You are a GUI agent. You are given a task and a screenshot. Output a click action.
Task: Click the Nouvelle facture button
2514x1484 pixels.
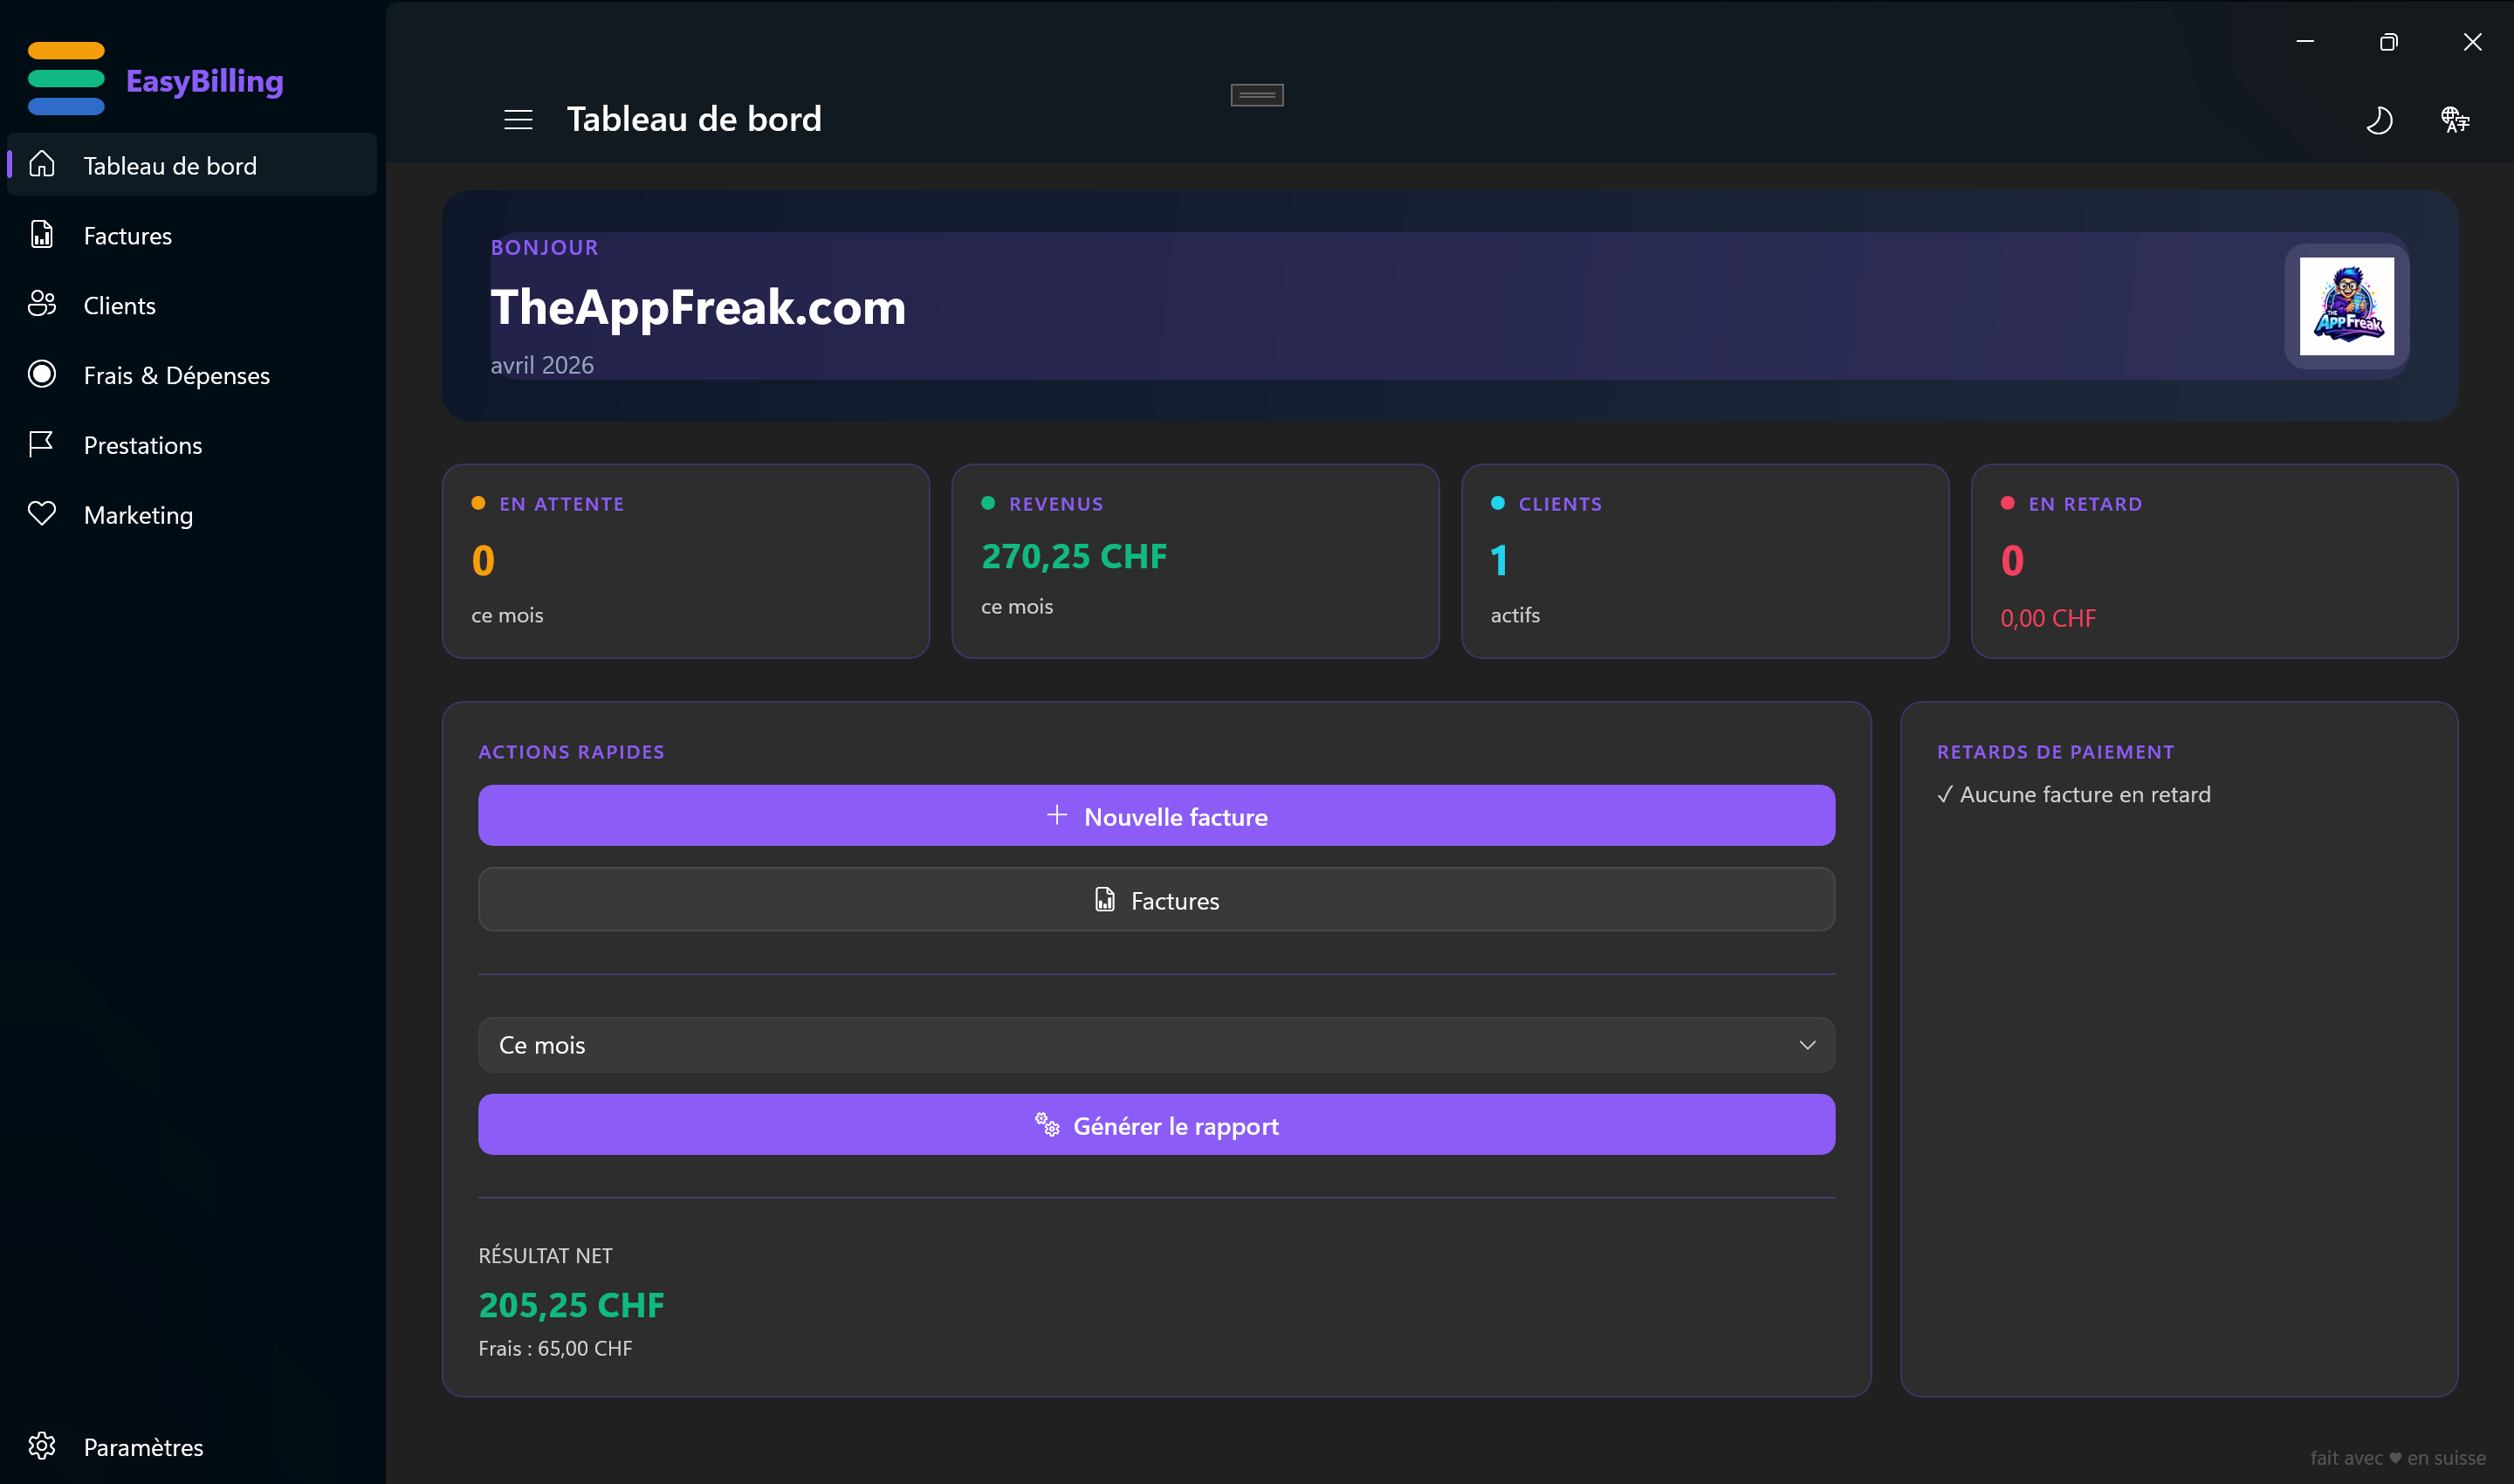pos(1156,815)
